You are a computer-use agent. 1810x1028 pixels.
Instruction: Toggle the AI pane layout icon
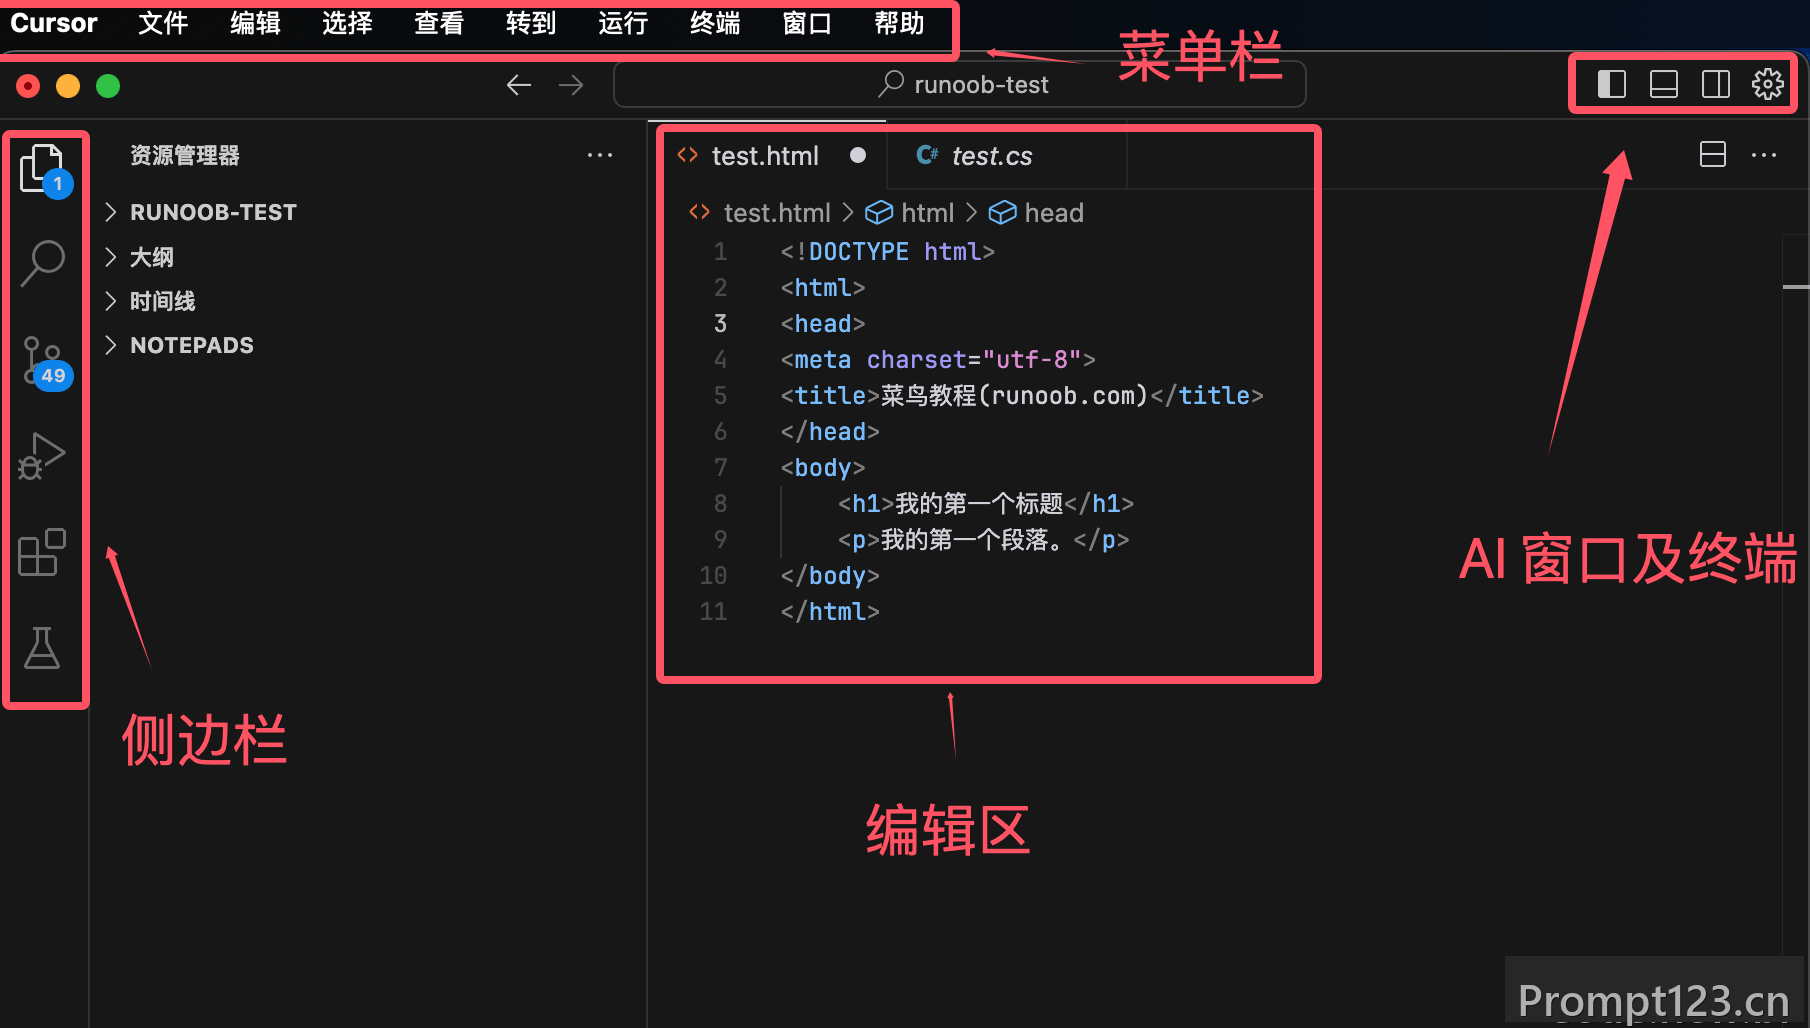pyautogui.click(x=1715, y=84)
